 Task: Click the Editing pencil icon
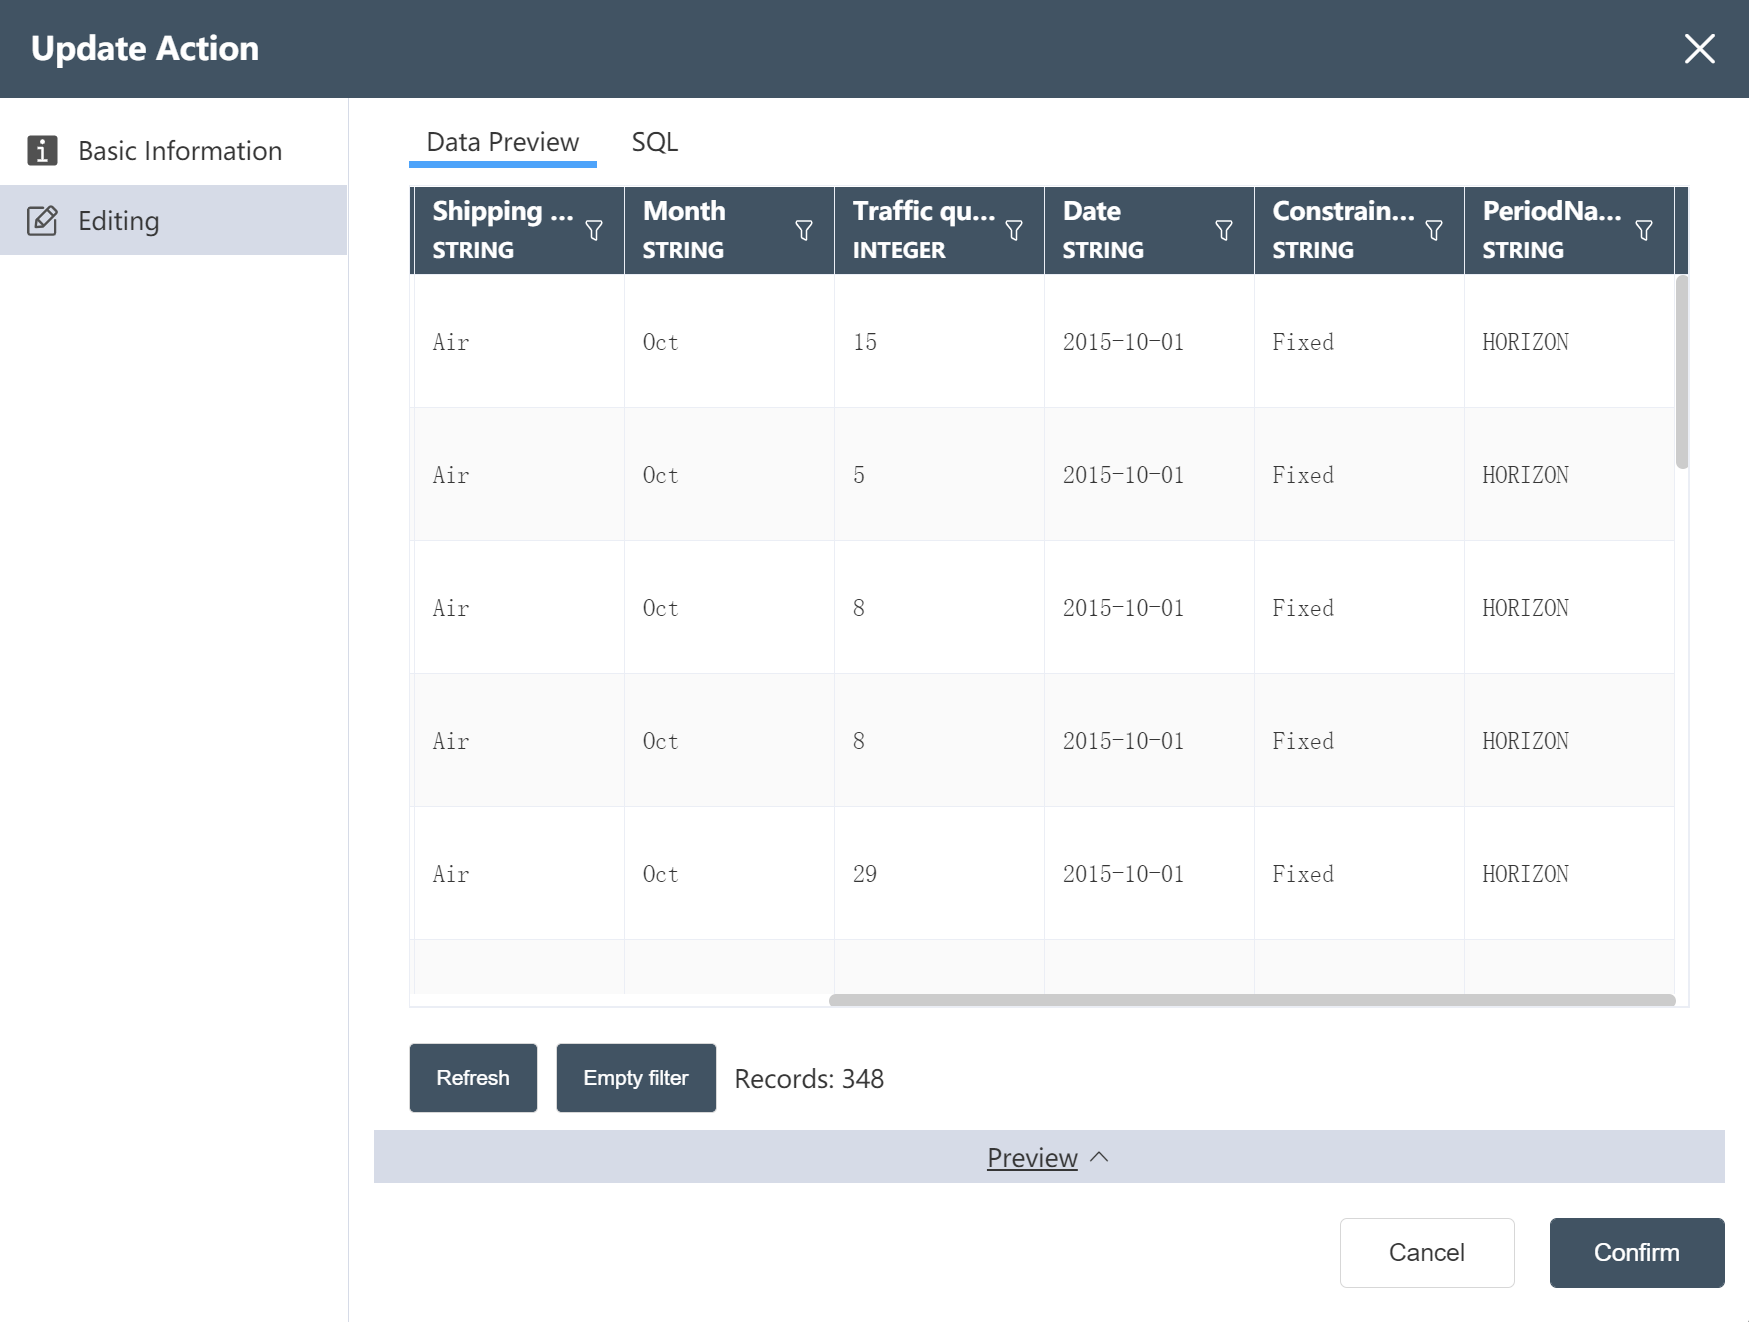(x=42, y=221)
